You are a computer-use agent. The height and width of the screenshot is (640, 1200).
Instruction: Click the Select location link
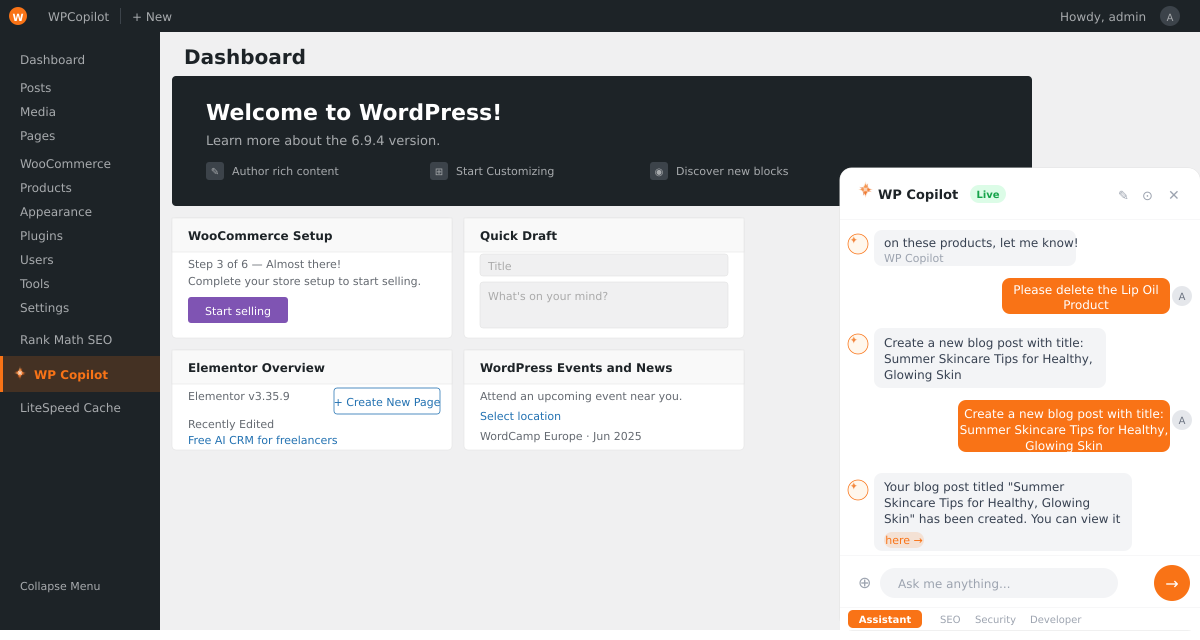point(520,416)
